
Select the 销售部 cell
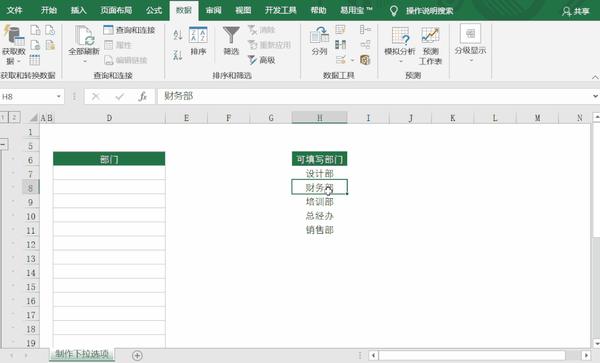320,230
